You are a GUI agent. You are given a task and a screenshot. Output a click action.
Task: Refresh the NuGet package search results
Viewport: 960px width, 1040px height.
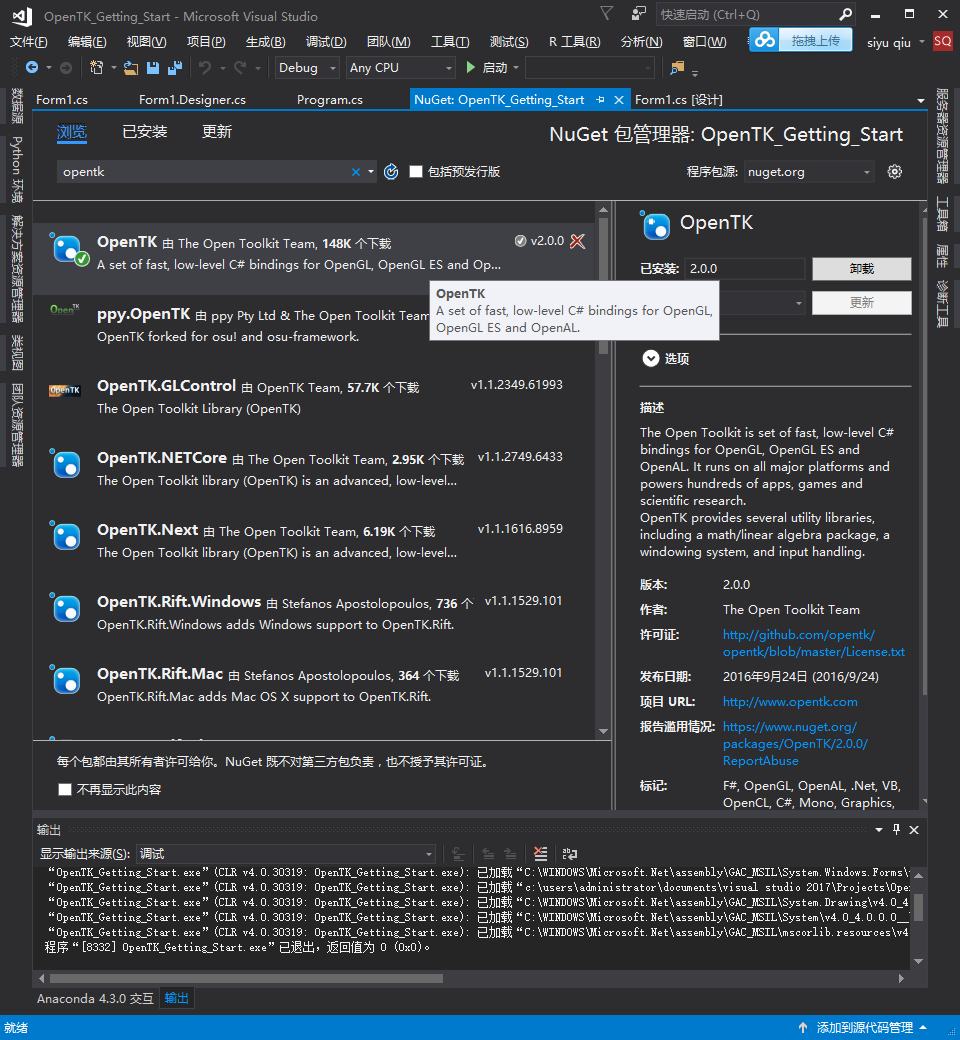point(391,172)
